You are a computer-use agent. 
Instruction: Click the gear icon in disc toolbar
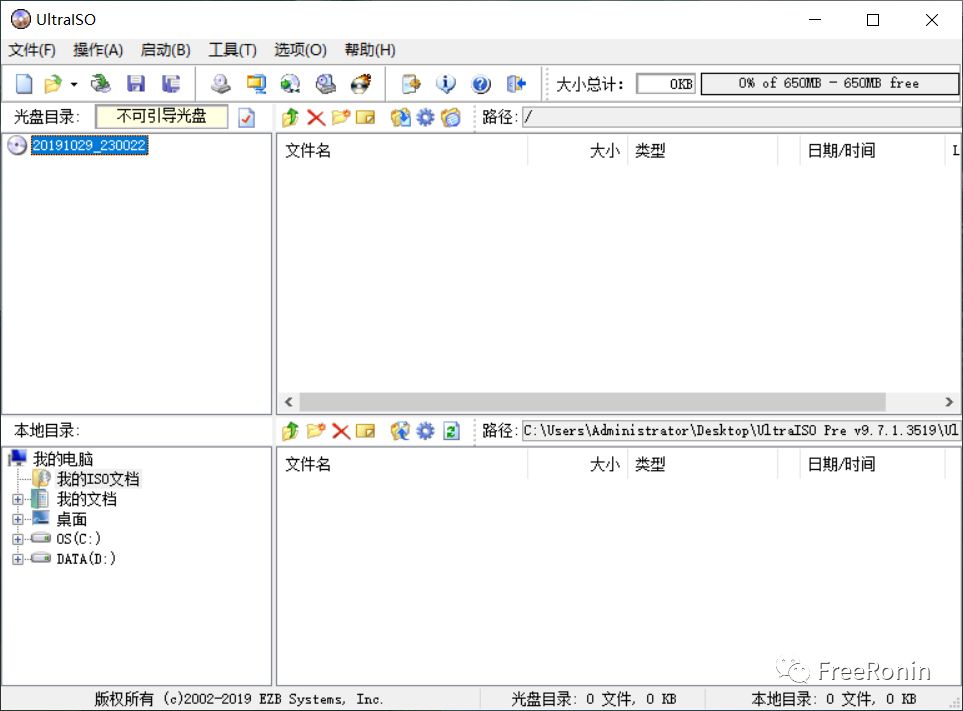[425, 117]
